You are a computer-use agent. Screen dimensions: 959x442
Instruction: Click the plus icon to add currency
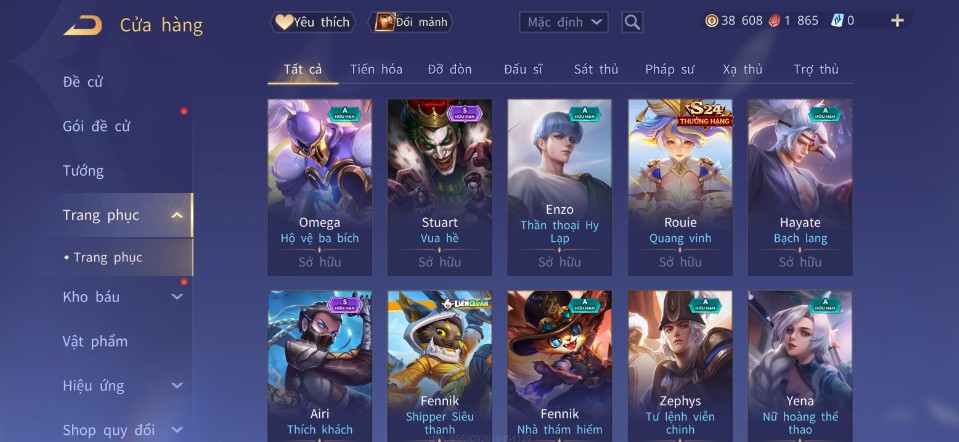[x=897, y=21]
